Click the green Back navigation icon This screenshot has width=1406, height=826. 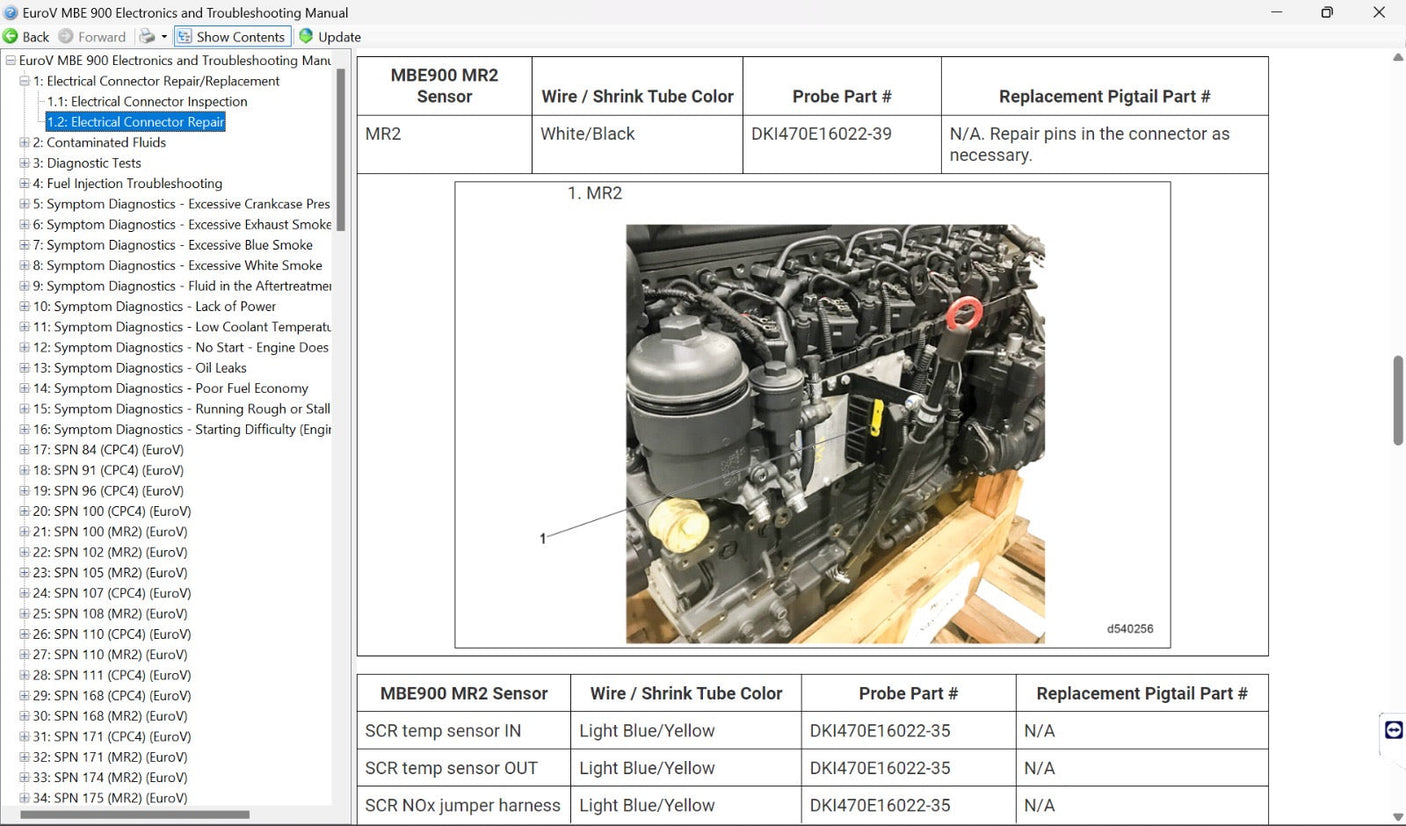(9, 36)
